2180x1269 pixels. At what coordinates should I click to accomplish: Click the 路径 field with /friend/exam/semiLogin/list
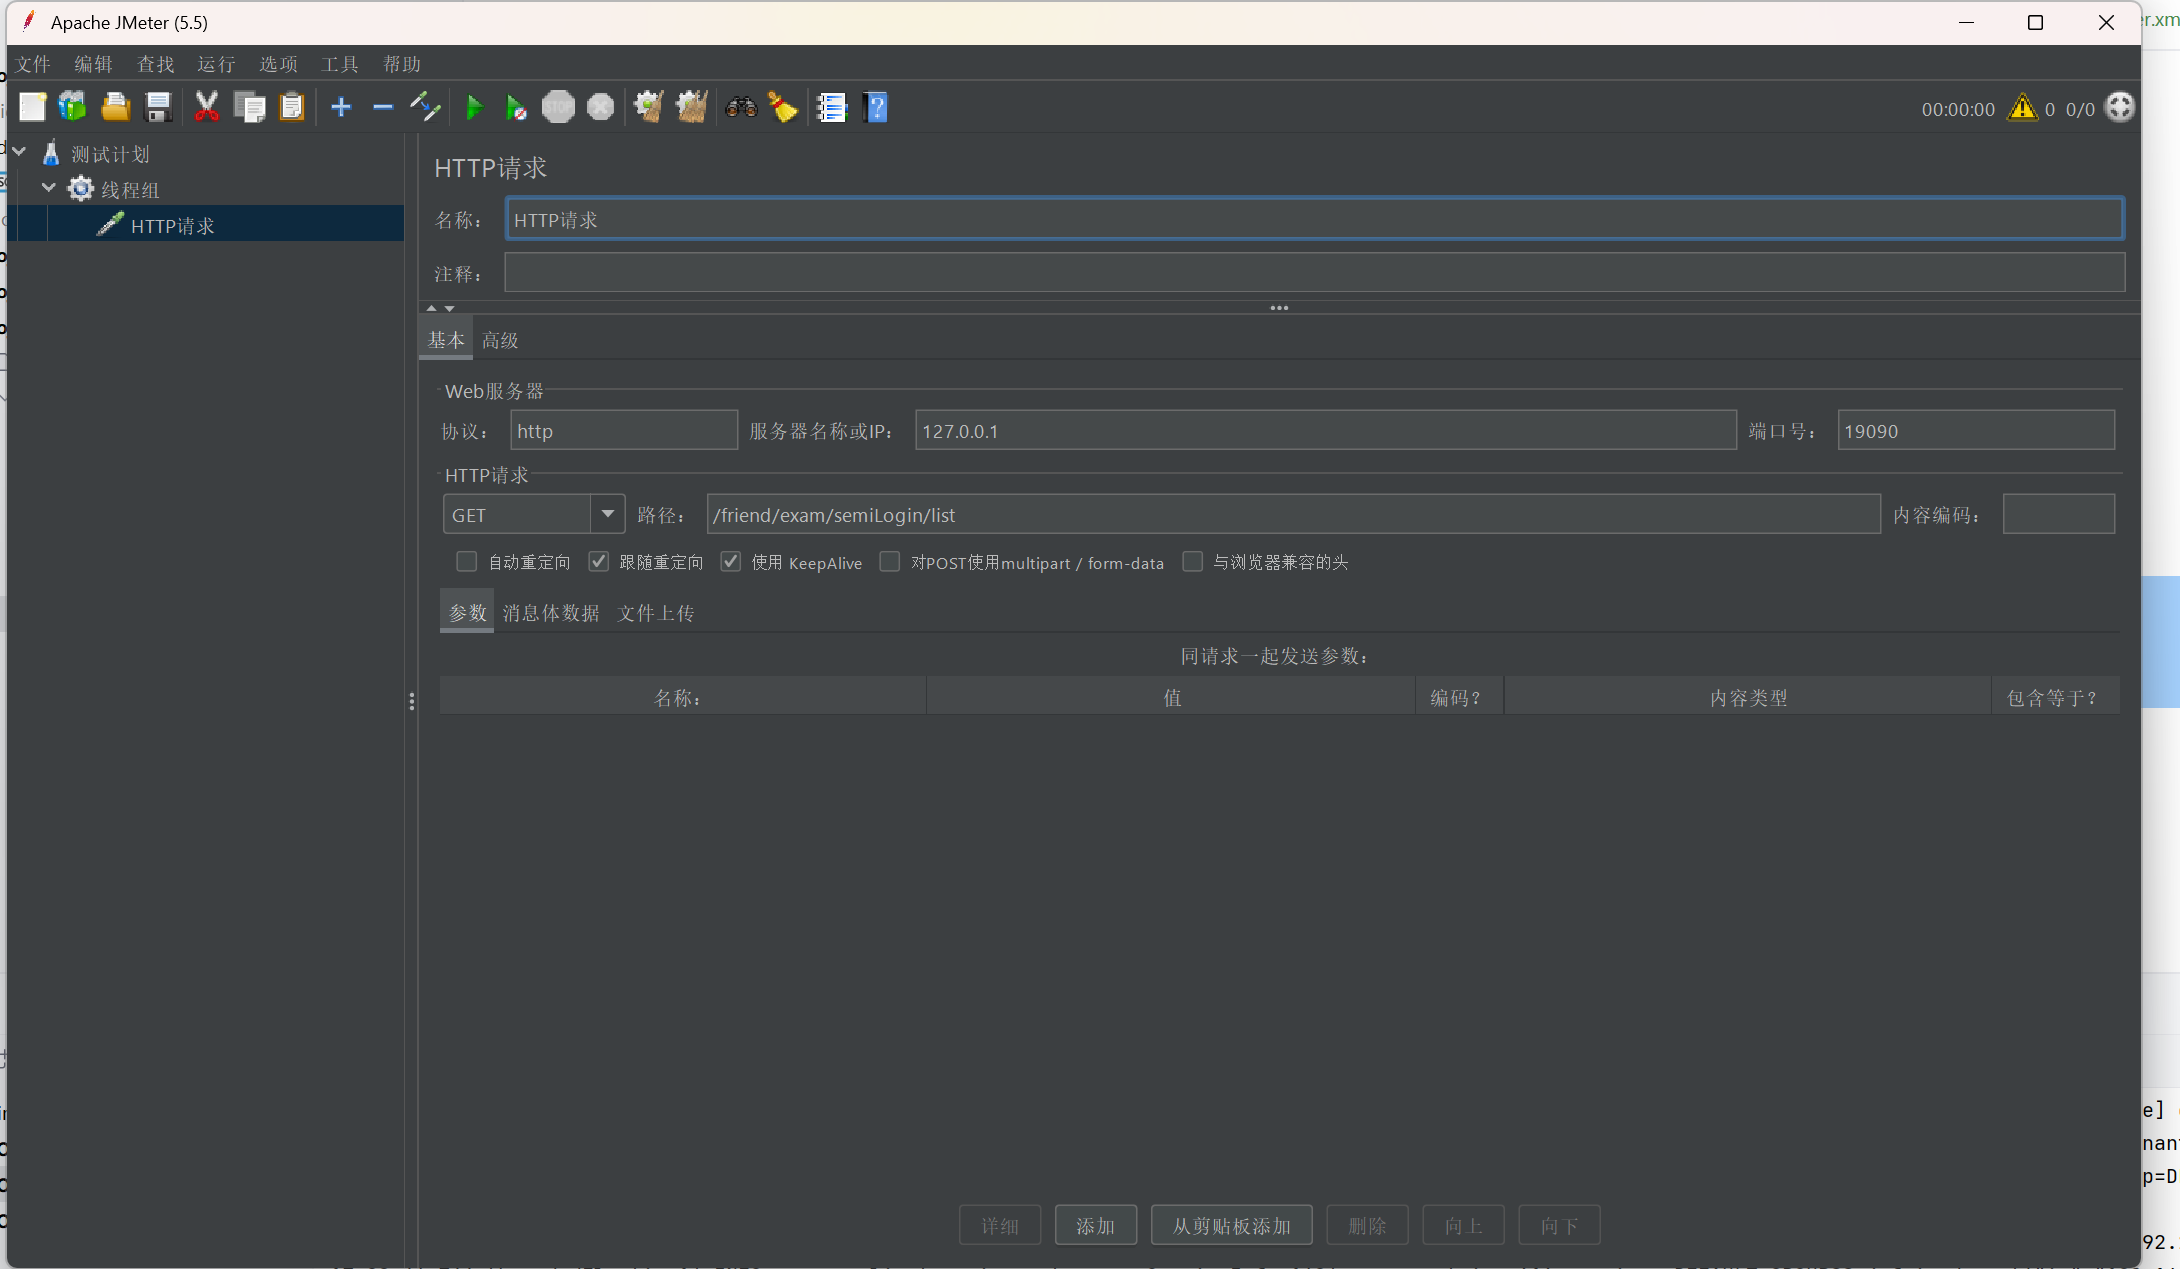pyautogui.click(x=1293, y=514)
